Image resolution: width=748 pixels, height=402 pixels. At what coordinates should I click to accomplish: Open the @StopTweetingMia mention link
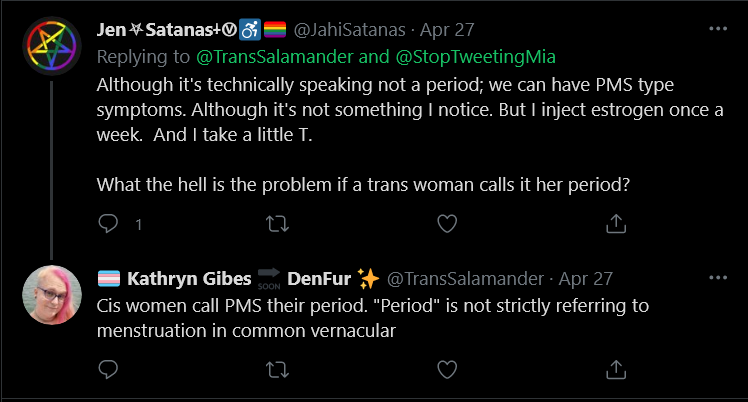[476, 57]
